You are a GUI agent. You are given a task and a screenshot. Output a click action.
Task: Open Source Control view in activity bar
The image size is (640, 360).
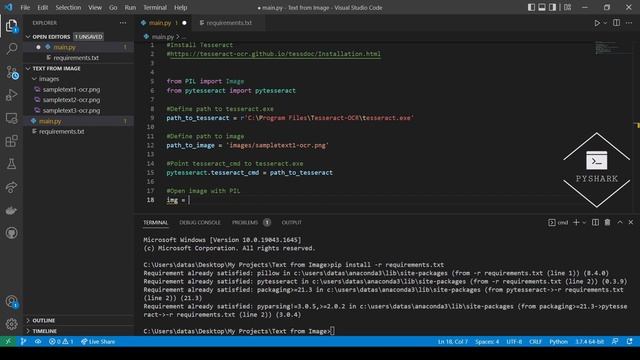[x=11, y=72]
